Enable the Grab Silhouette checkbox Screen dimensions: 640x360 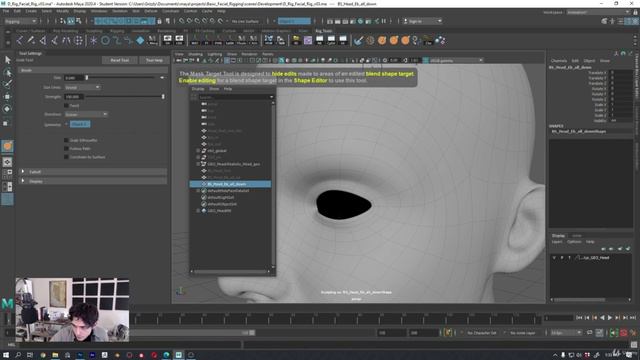(66, 140)
